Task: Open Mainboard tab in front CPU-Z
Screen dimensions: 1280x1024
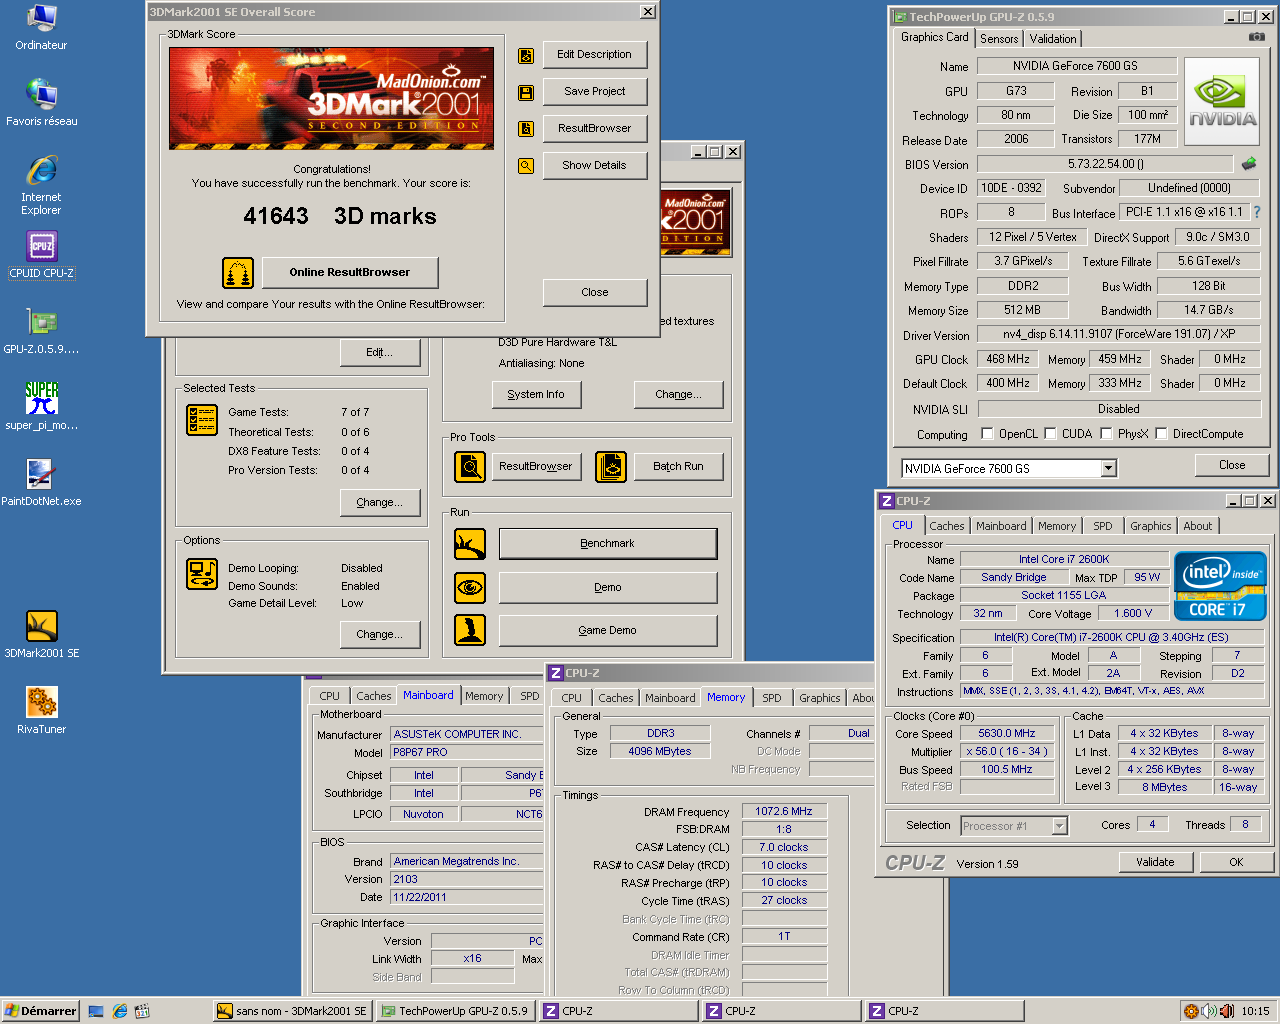Action: click(x=1001, y=526)
